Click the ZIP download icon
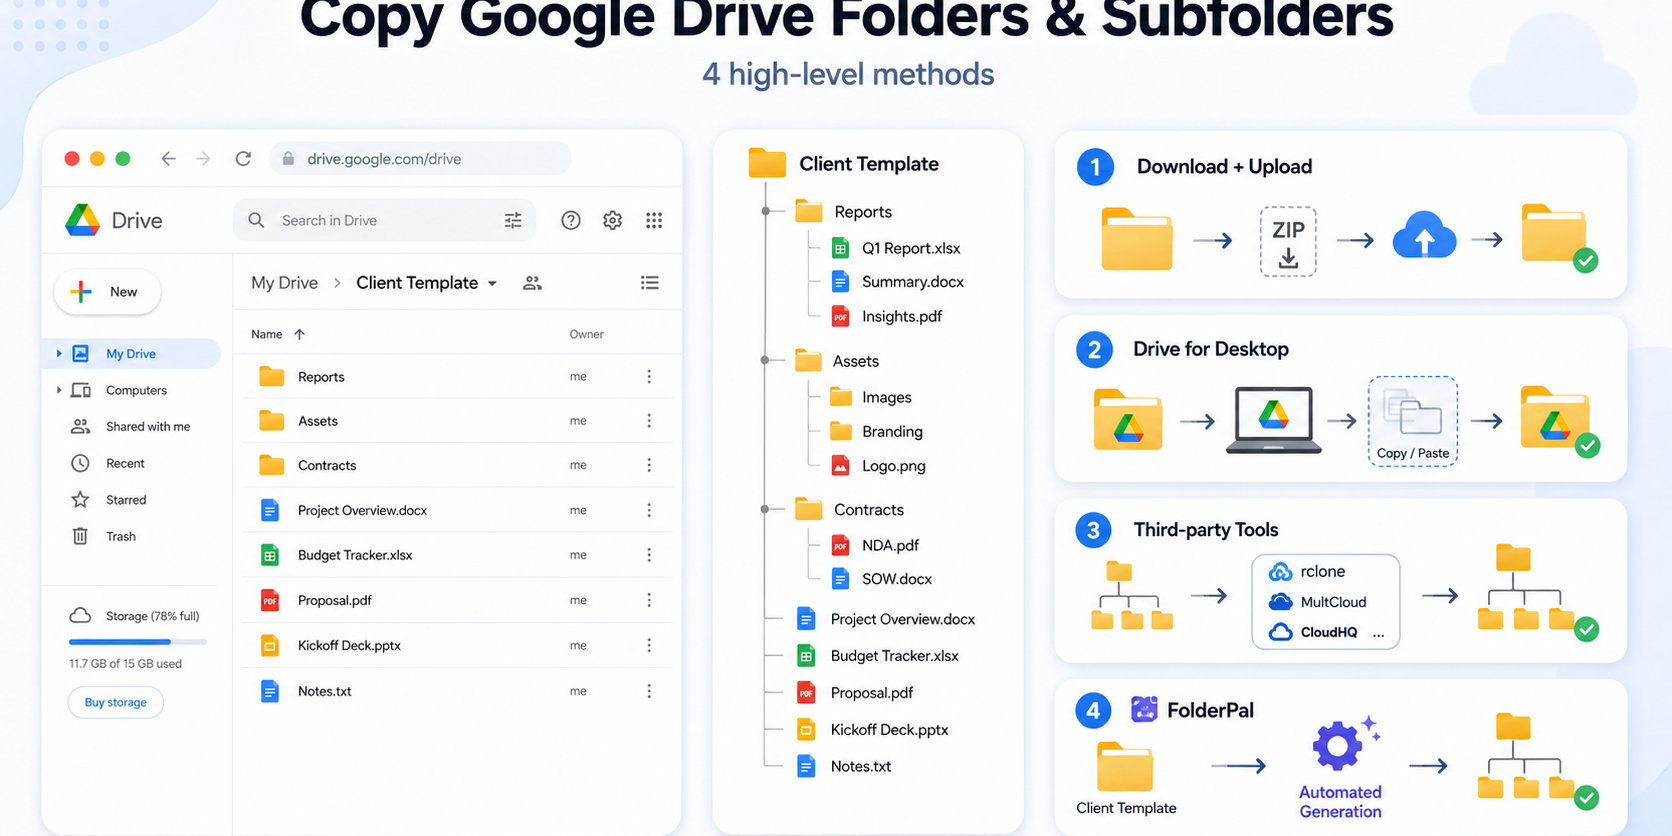Image resolution: width=1672 pixels, height=836 pixels. click(x=1288, y=241)
